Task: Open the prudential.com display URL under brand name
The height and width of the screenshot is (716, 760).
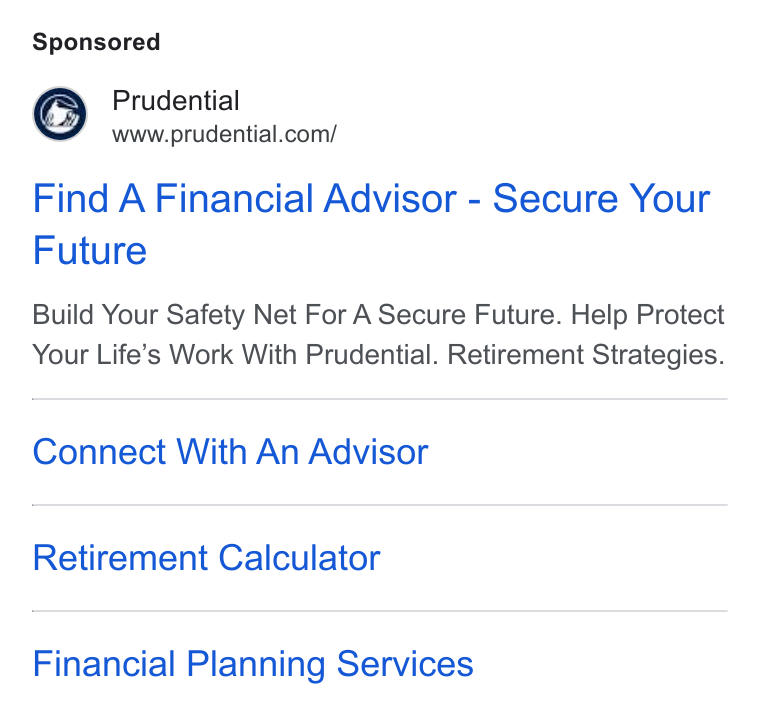Action: click(224, 134)
